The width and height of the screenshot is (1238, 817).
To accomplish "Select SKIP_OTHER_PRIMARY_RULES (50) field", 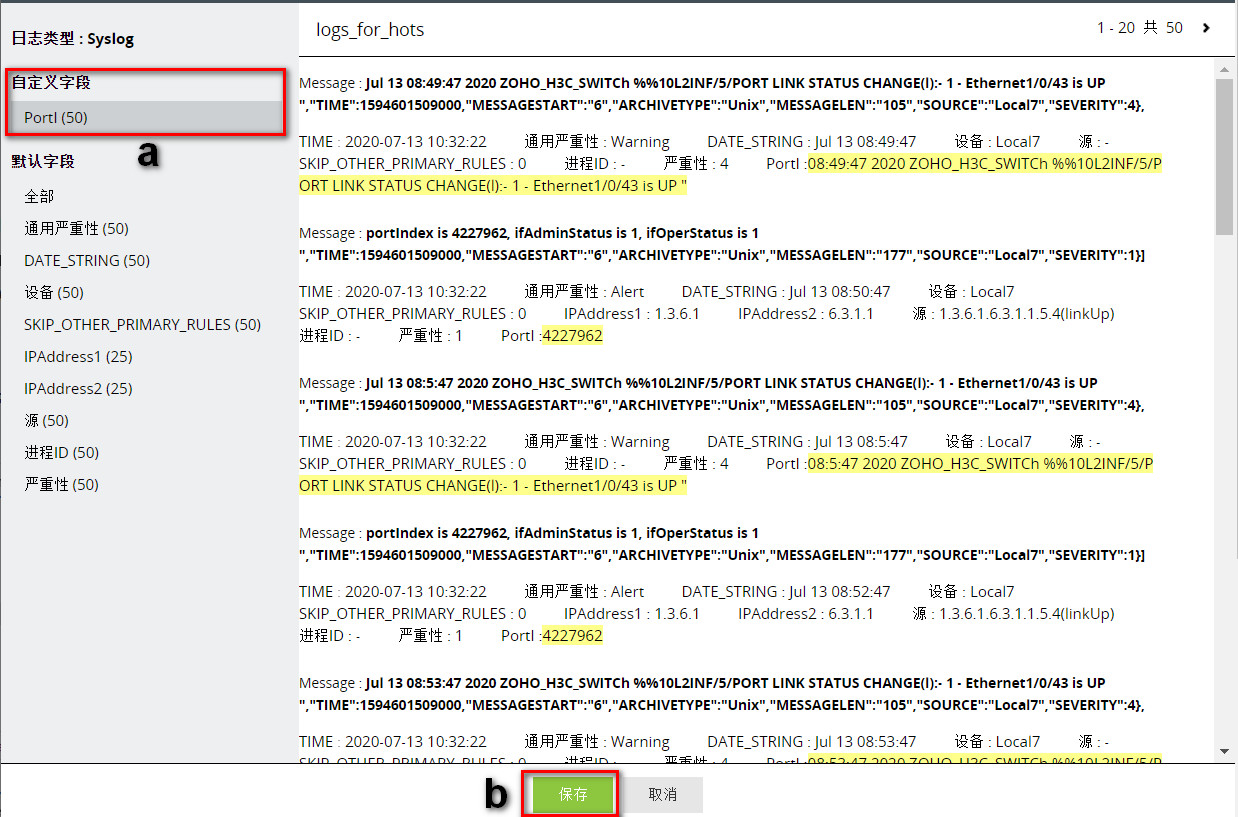I will 142,325.
